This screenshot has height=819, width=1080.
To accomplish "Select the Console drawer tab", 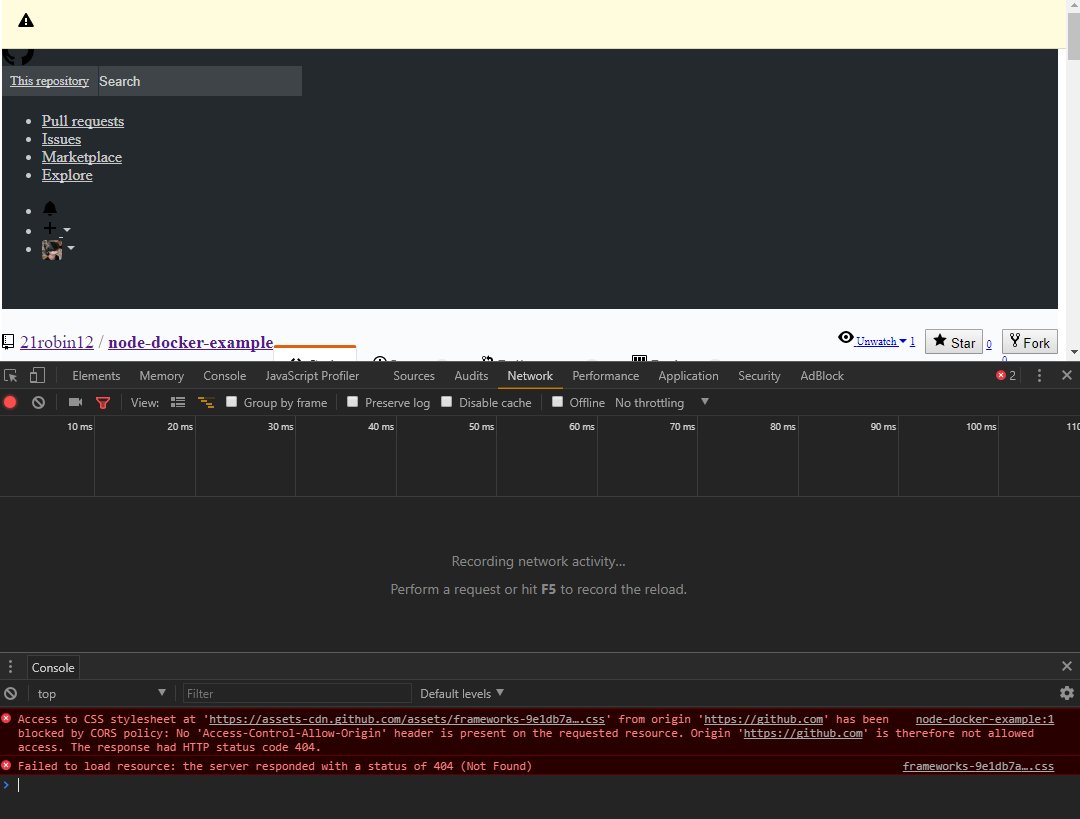I will 53,667.
